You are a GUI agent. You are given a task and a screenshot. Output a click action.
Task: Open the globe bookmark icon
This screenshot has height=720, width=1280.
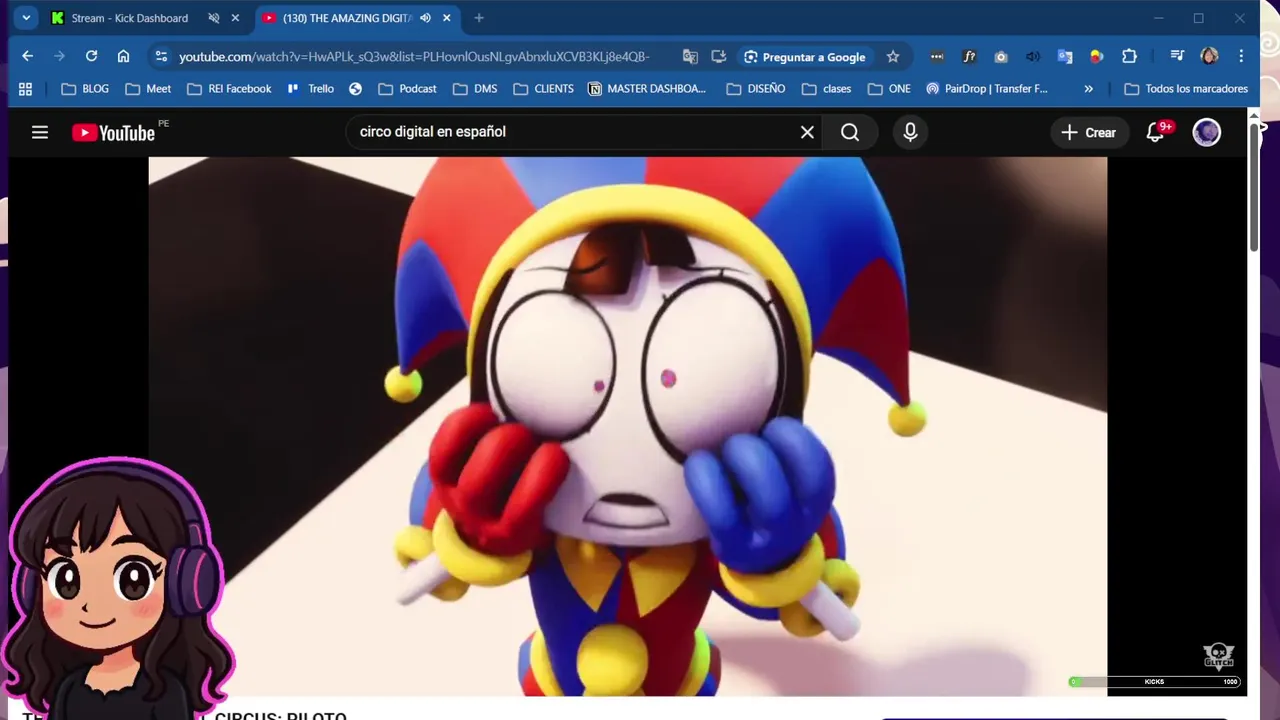click(x=355, y=89)
